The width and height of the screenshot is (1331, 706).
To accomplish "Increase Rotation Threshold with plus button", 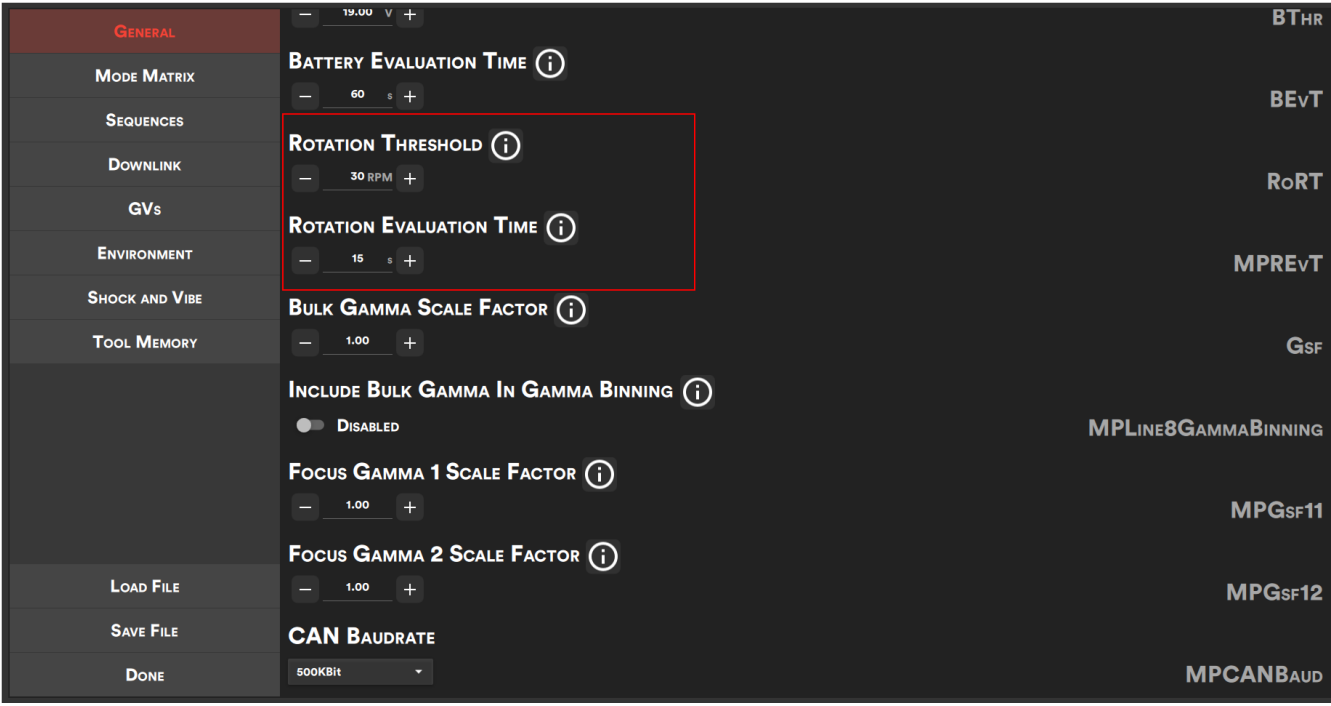I will click(x=410, y=179).
